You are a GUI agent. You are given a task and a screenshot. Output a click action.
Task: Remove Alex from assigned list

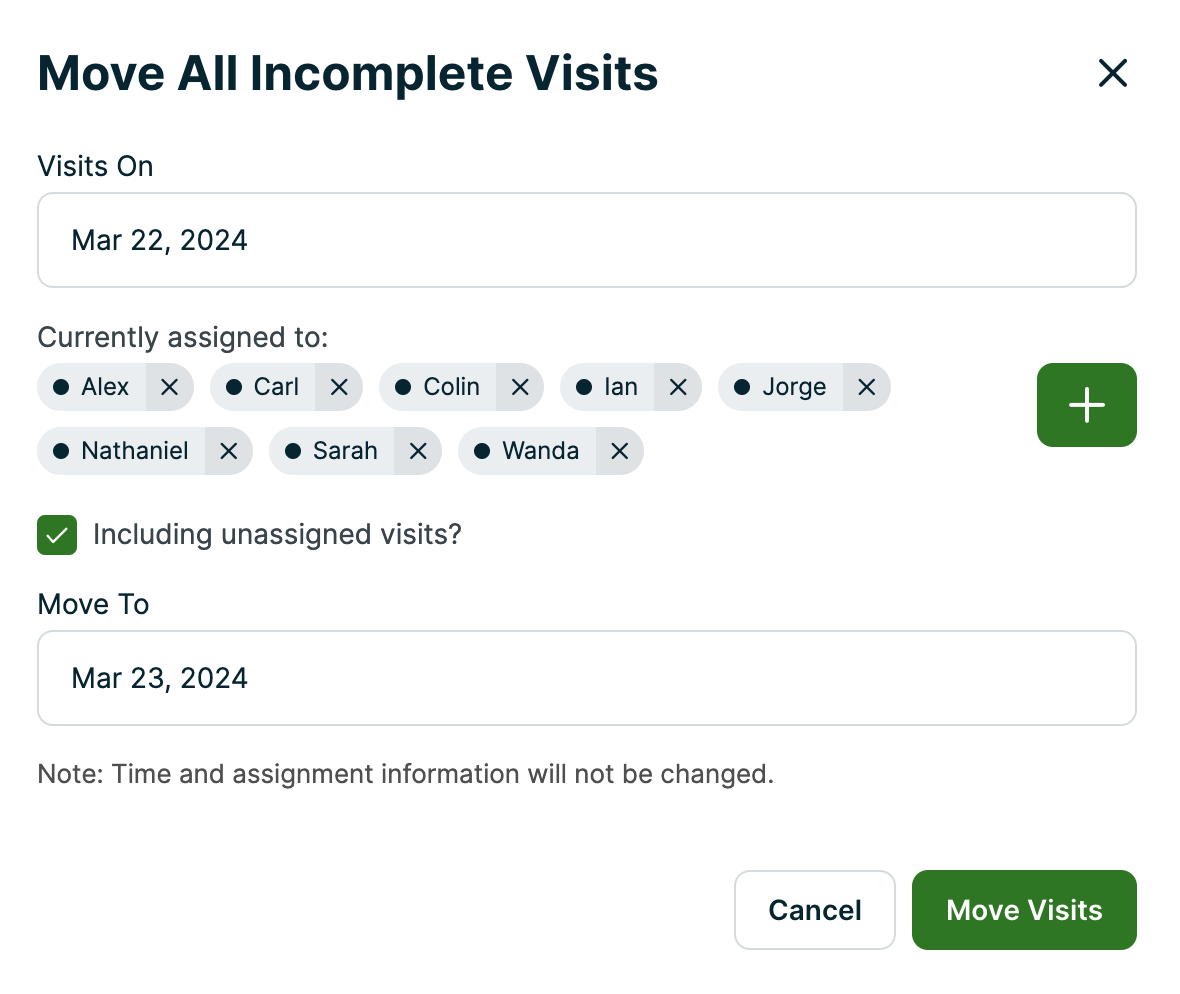[168, 387]
